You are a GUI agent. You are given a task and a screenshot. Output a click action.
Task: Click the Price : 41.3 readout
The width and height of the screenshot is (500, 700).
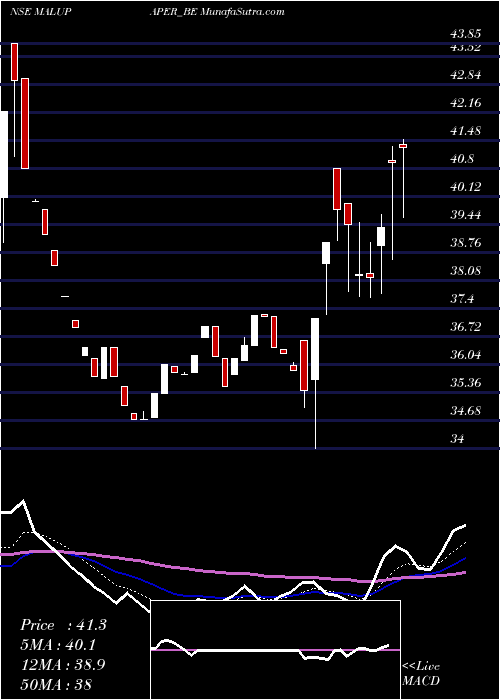pos(63,625)
